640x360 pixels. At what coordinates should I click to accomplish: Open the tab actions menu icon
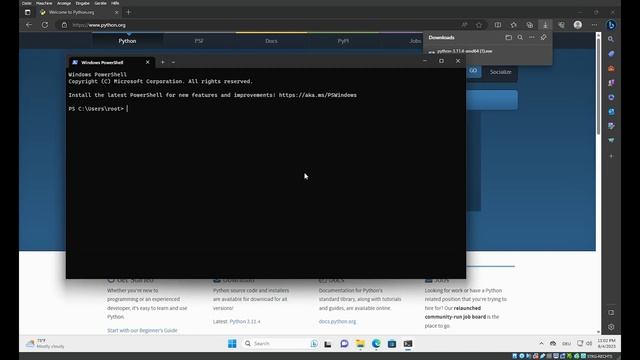tap(27, 12)
